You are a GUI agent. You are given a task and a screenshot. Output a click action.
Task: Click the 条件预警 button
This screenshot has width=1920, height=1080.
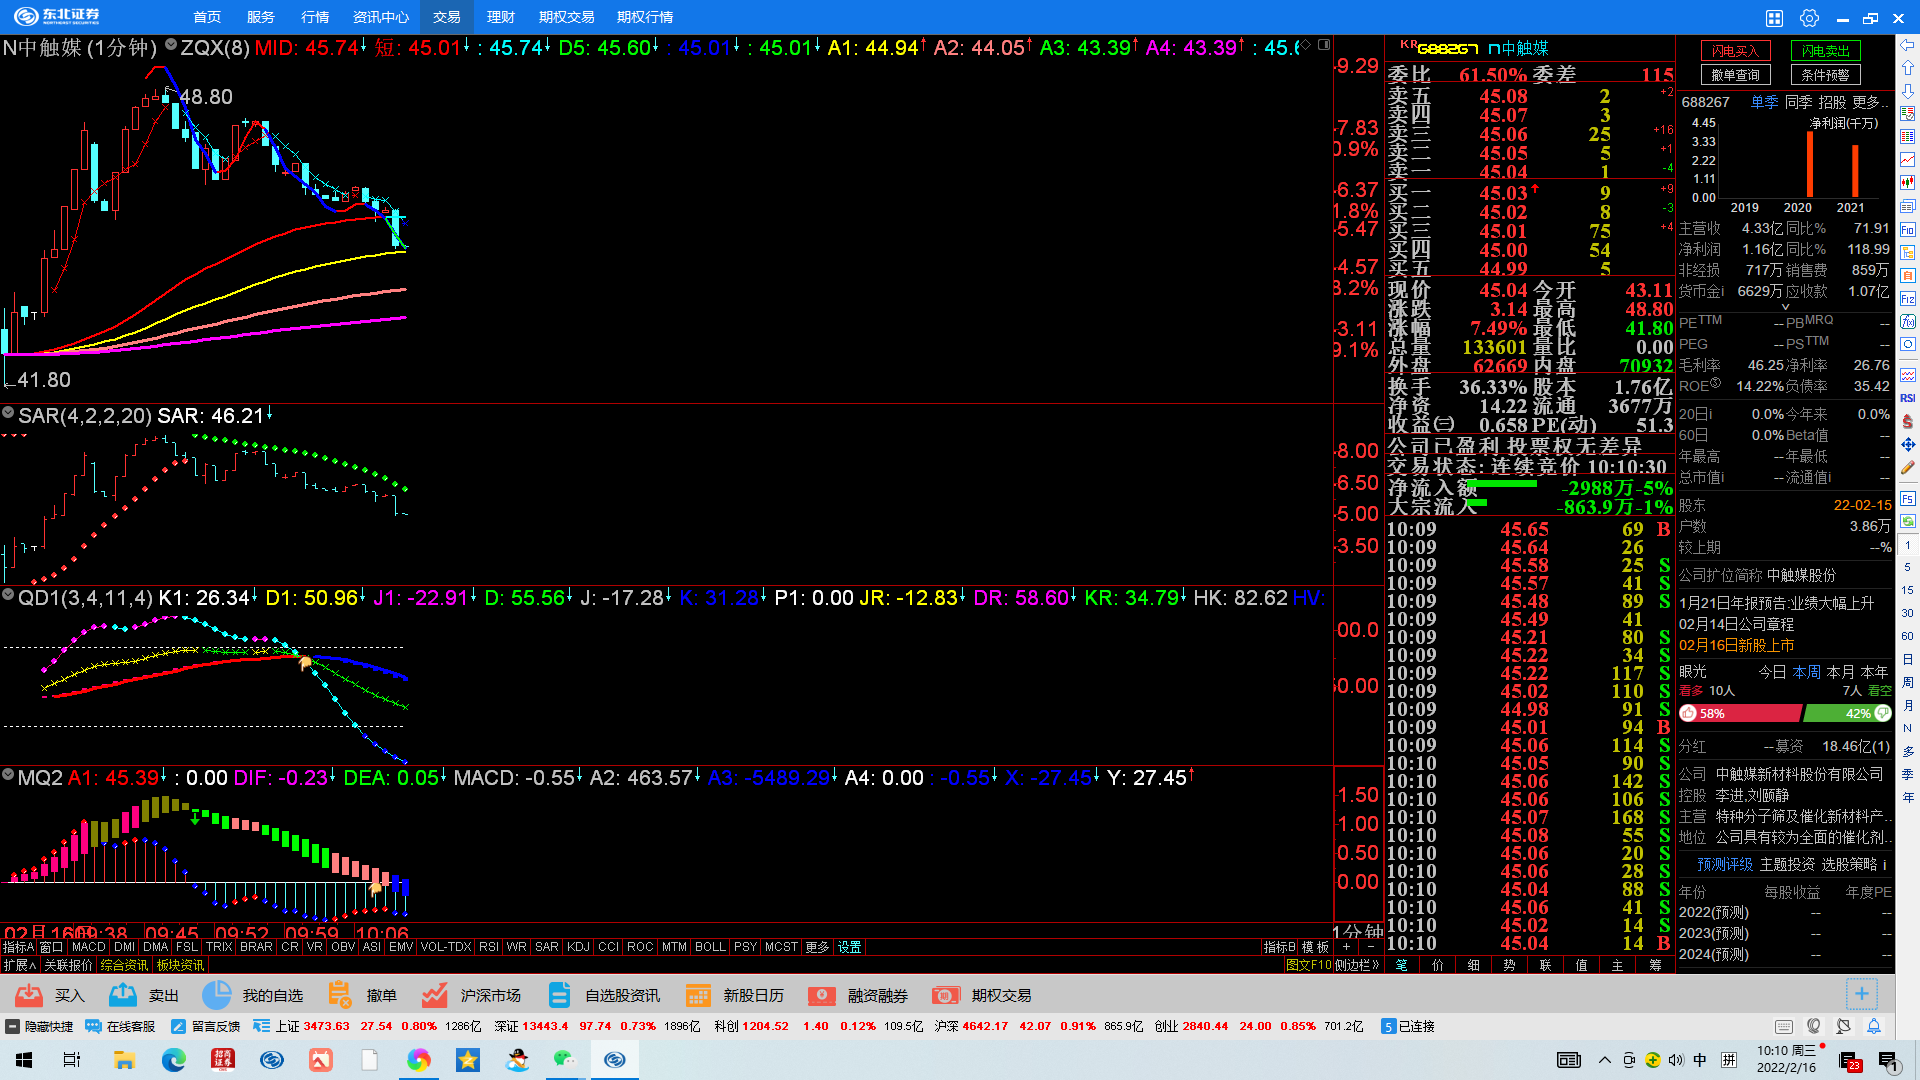point(1825,75)
